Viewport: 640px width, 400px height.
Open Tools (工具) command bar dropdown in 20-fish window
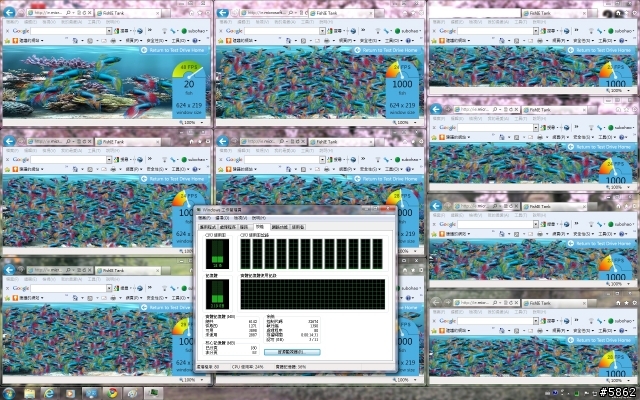click(x=180, y=40)
